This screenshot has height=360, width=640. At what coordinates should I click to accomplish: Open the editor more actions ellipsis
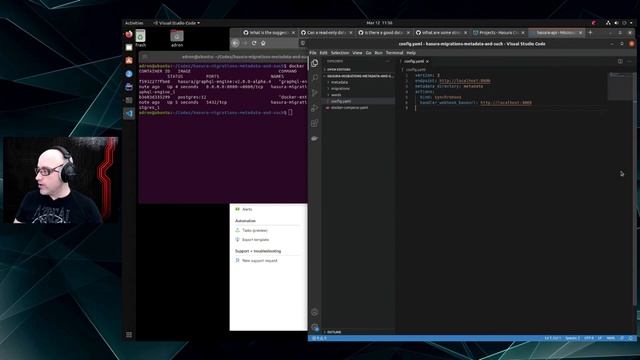[629, 61]
